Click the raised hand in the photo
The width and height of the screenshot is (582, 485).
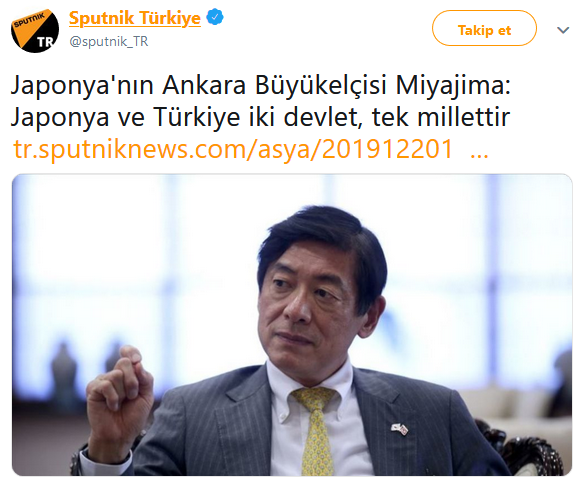(x=119, y=393)
